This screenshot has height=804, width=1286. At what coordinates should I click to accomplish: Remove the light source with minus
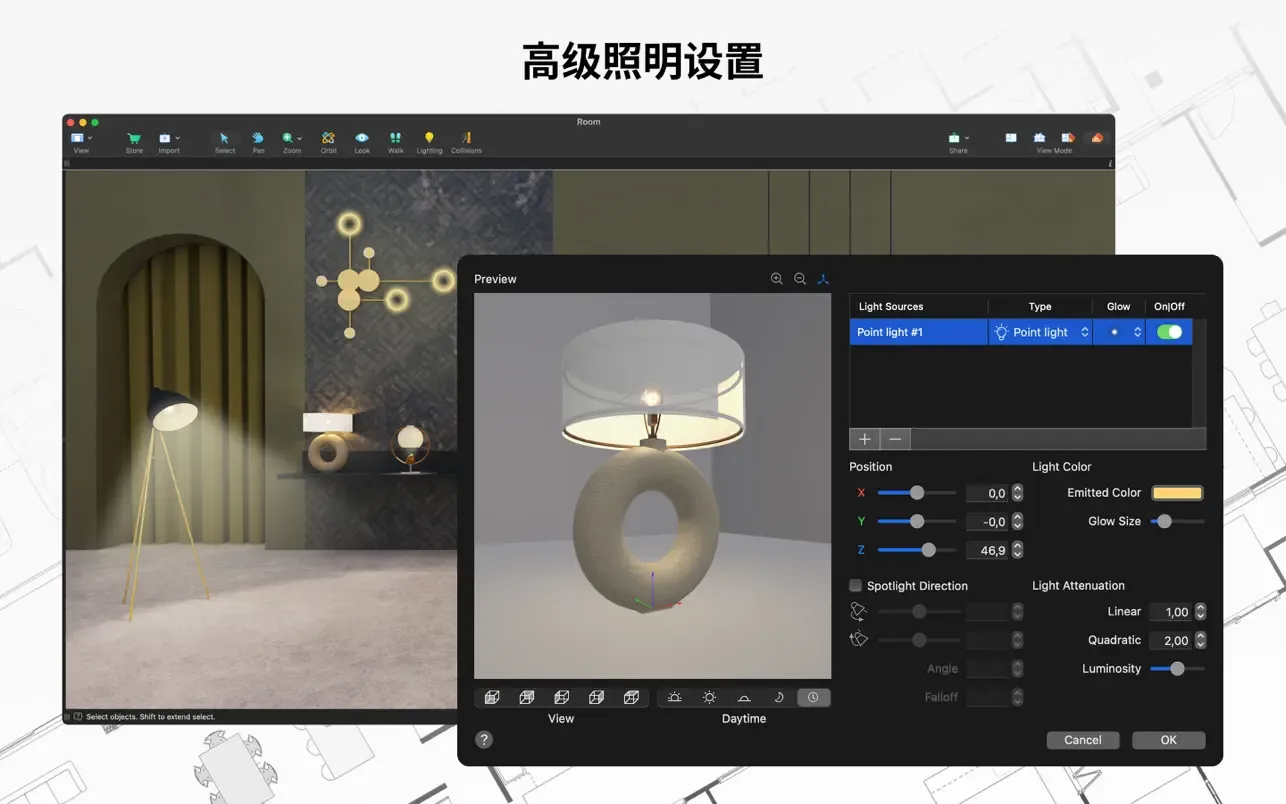[895, 439]
